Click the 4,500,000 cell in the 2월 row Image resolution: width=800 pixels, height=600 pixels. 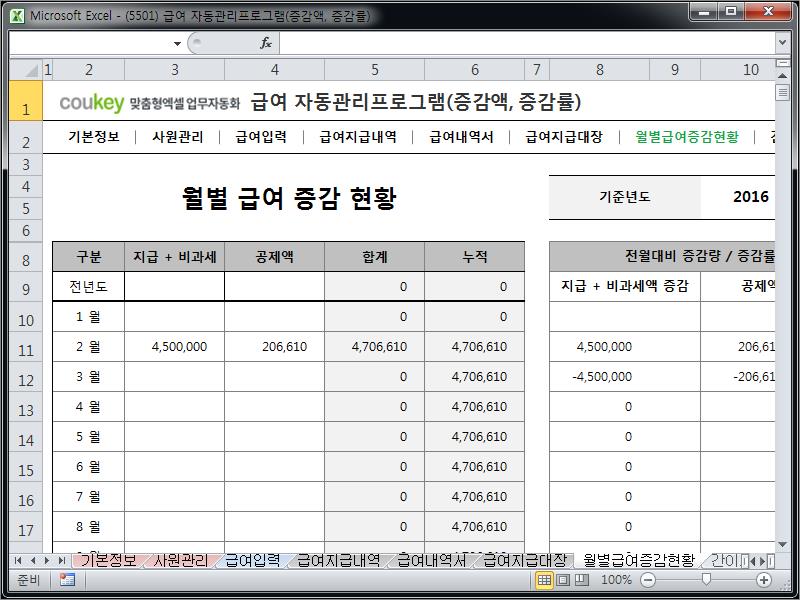[x=174, y=347]
